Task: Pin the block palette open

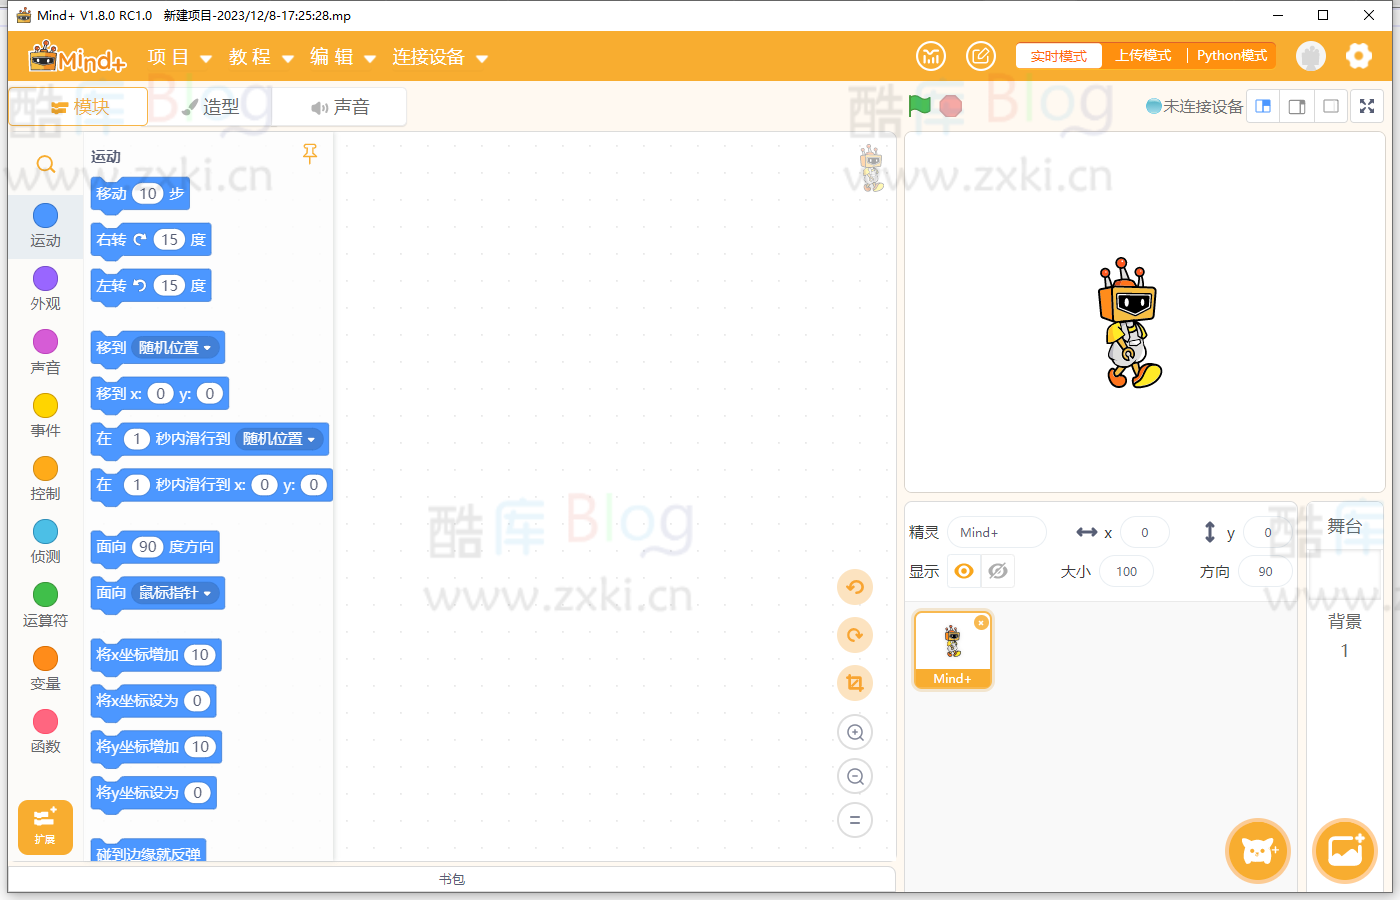Action: pos(310,154)
